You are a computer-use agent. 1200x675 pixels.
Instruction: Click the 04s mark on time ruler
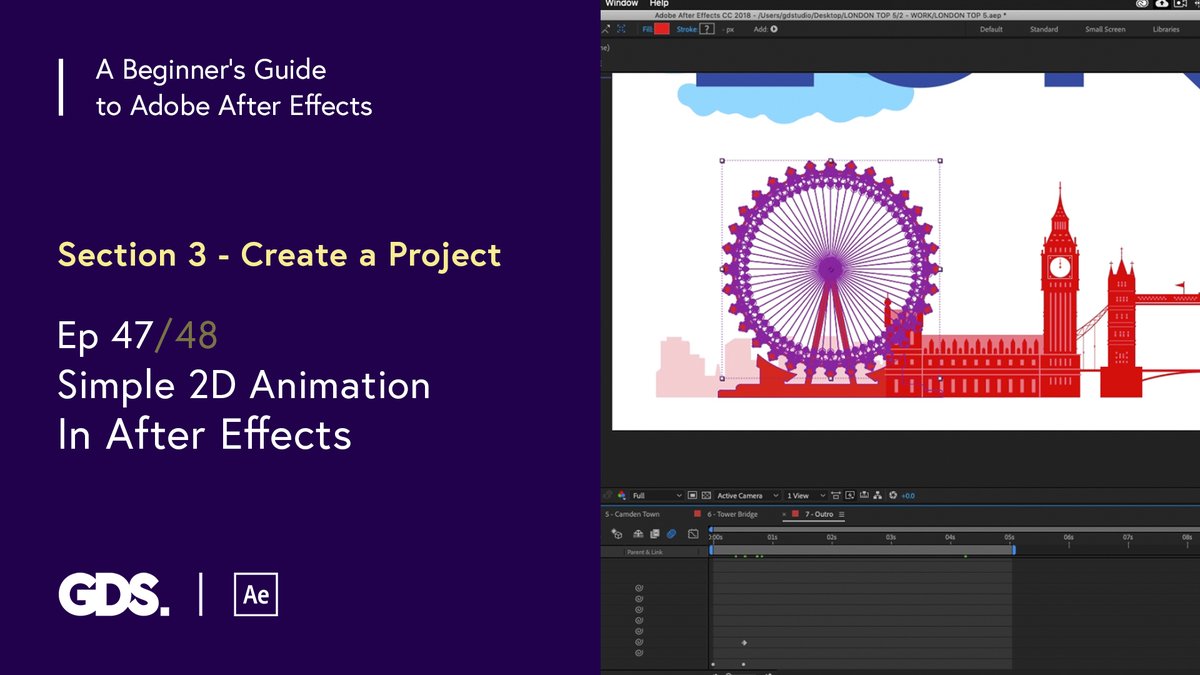pos(950,538)
